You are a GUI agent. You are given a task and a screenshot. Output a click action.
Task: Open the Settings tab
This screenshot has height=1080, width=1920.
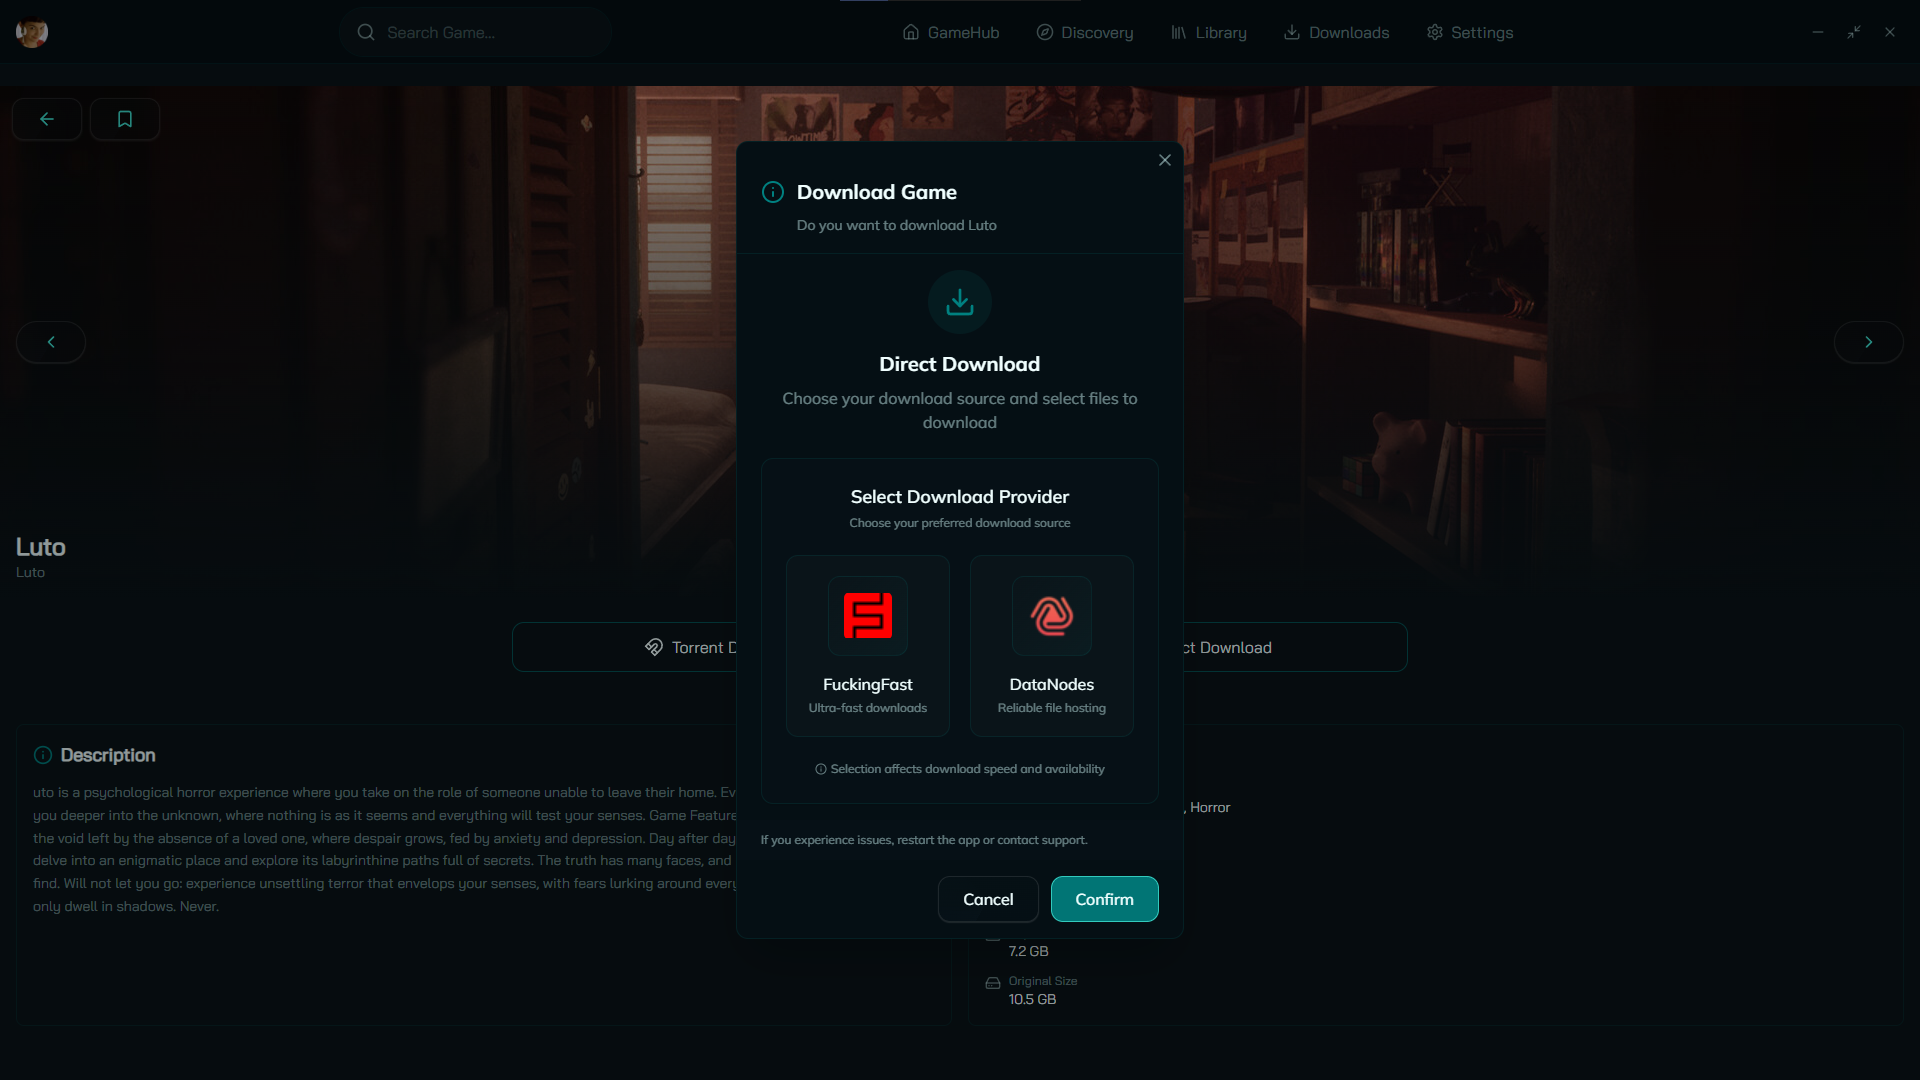point(1469,33)
